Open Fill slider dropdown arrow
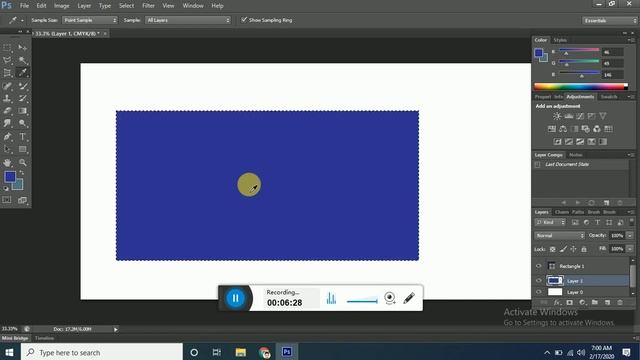Screen dimensions: 640x360 (x=630, y=249)
